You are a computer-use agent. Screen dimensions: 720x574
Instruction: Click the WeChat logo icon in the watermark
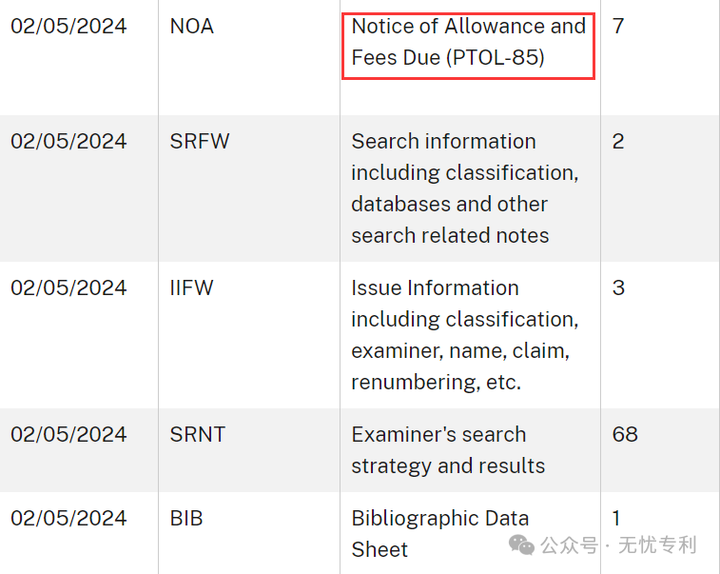(x=522, y=545)
